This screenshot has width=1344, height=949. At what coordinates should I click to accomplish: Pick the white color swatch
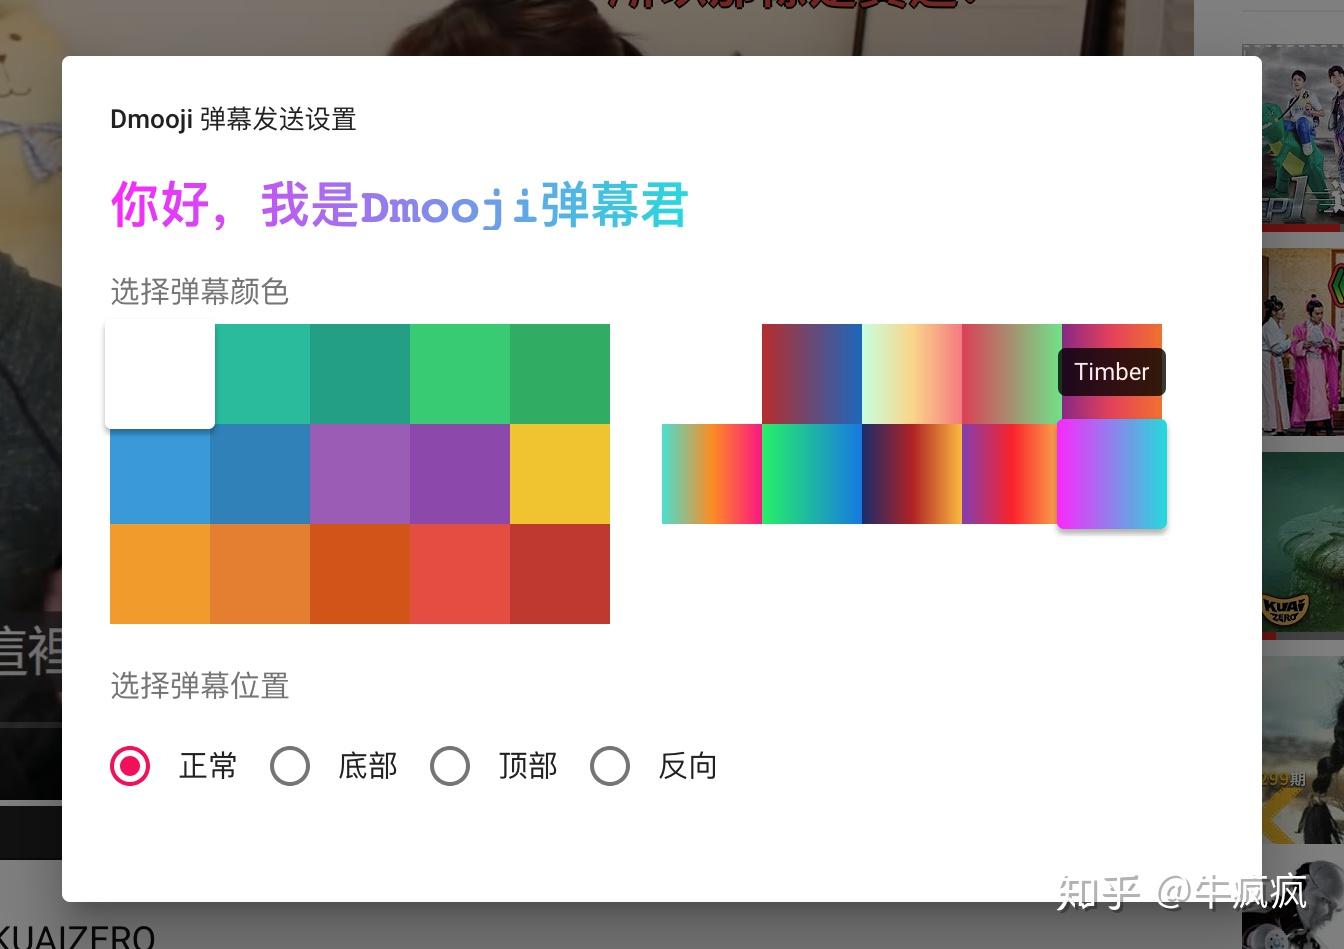click(x=160, y=374)
